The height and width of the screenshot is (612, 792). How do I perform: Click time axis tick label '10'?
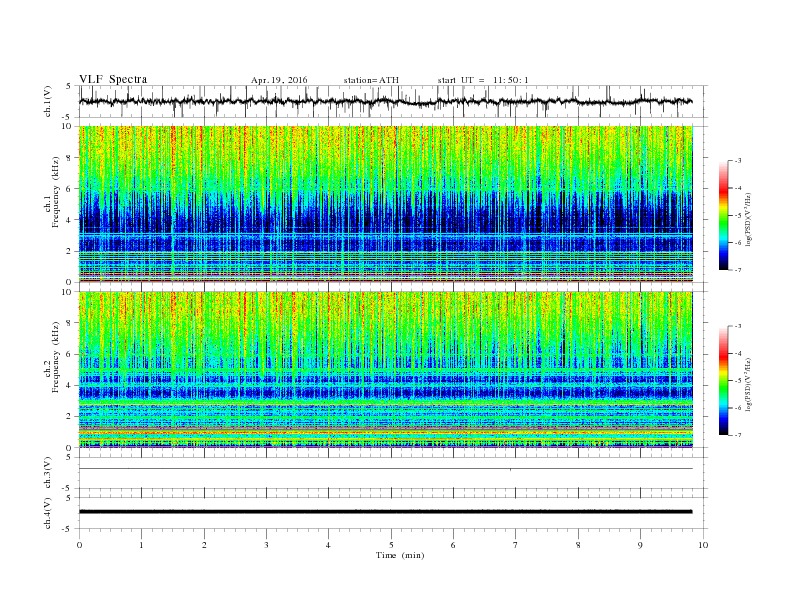[703, 545]
